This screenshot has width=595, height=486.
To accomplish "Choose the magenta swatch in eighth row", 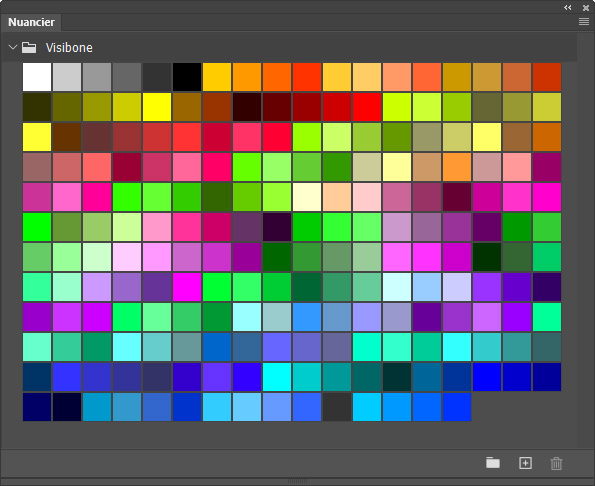I will (x=187, y=287).
